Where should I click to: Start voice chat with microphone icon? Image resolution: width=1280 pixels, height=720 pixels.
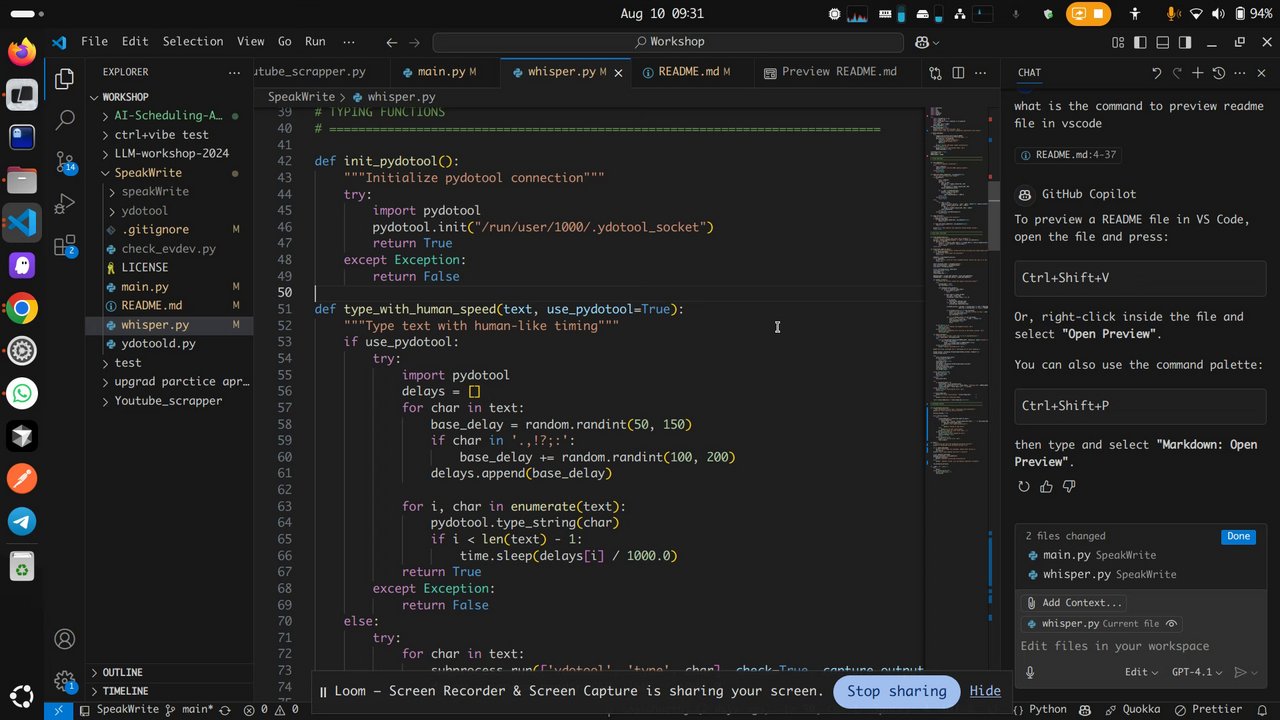pos(1030,673)
